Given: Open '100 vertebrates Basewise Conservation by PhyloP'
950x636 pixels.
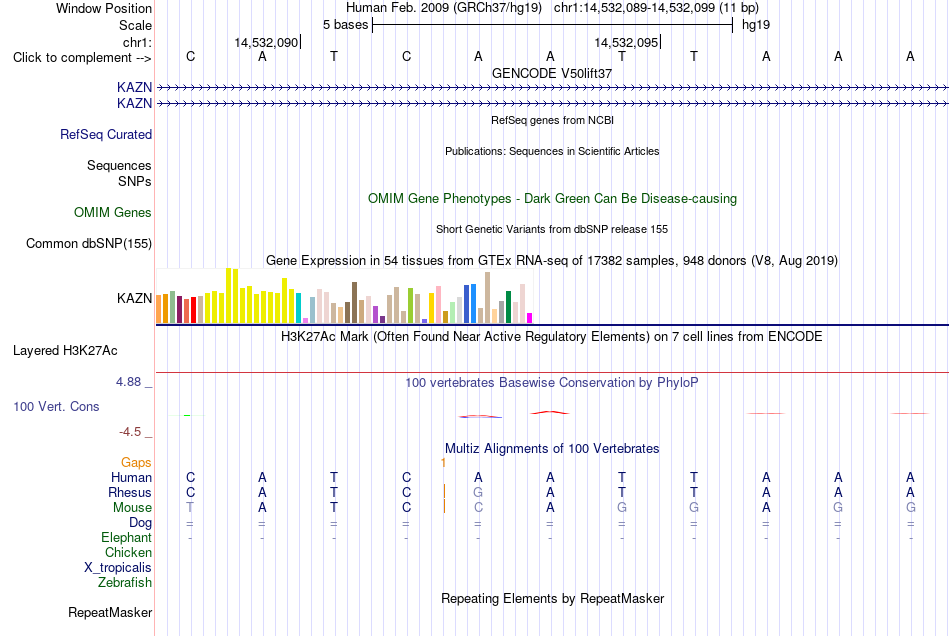Looking at the screenshot, I should tap(552, 383).
